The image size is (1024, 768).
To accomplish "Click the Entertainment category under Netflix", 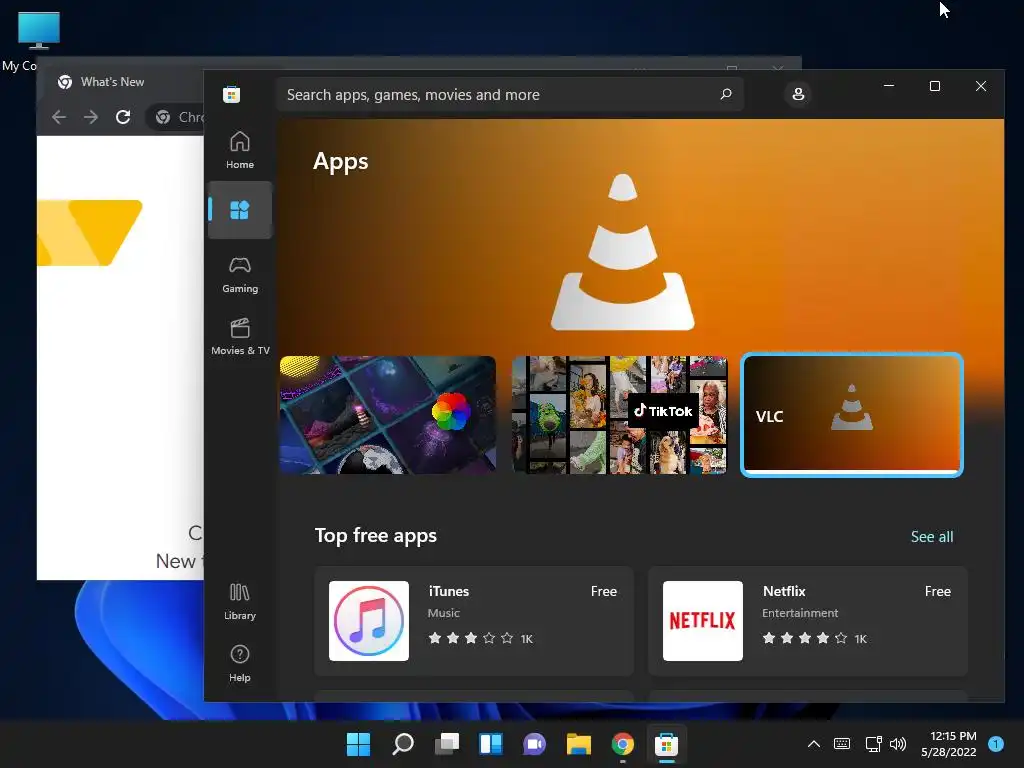I will point(799,613).
